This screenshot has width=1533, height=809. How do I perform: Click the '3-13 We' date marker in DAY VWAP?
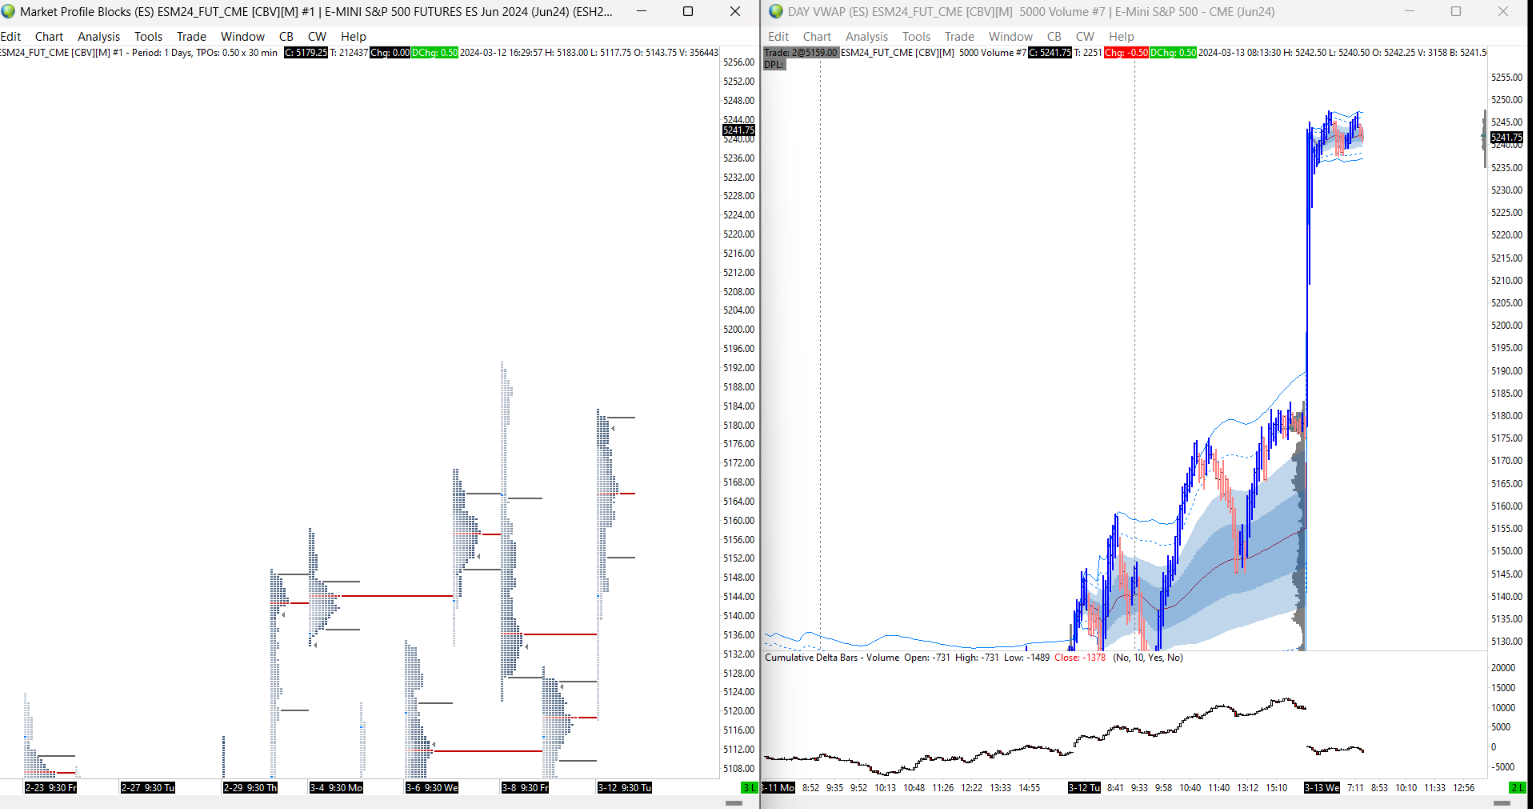pyautogui.click(x=1322, y=788)
